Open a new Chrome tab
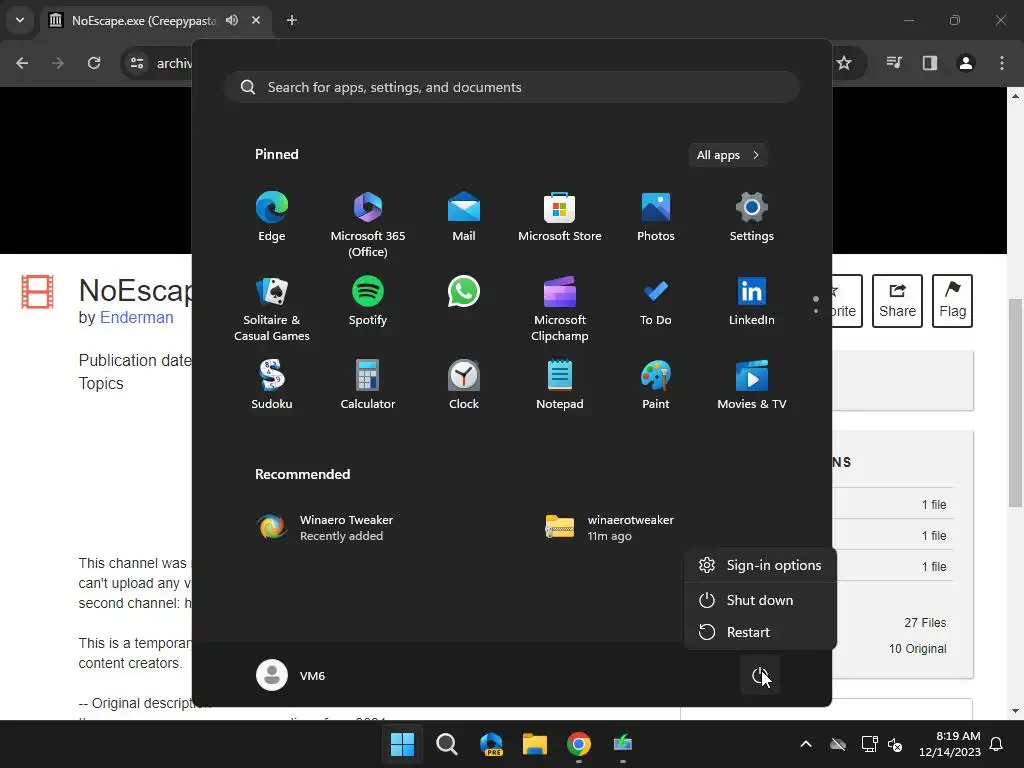Screen dimensions: 1024x768 (292, 20)
